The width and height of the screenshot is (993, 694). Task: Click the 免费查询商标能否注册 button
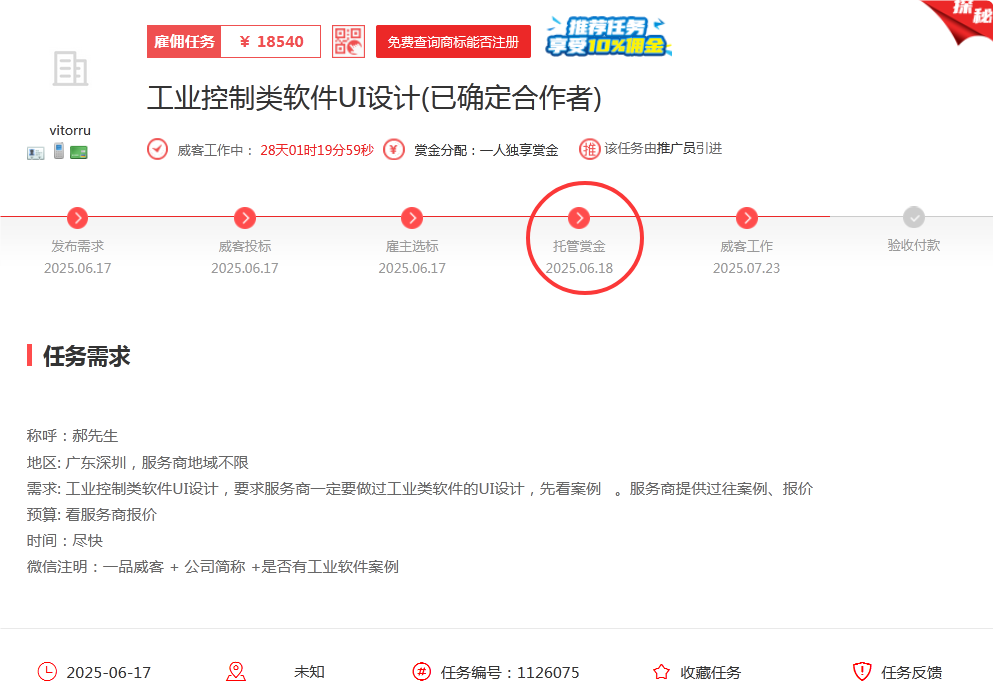click(x=452, y=41)
